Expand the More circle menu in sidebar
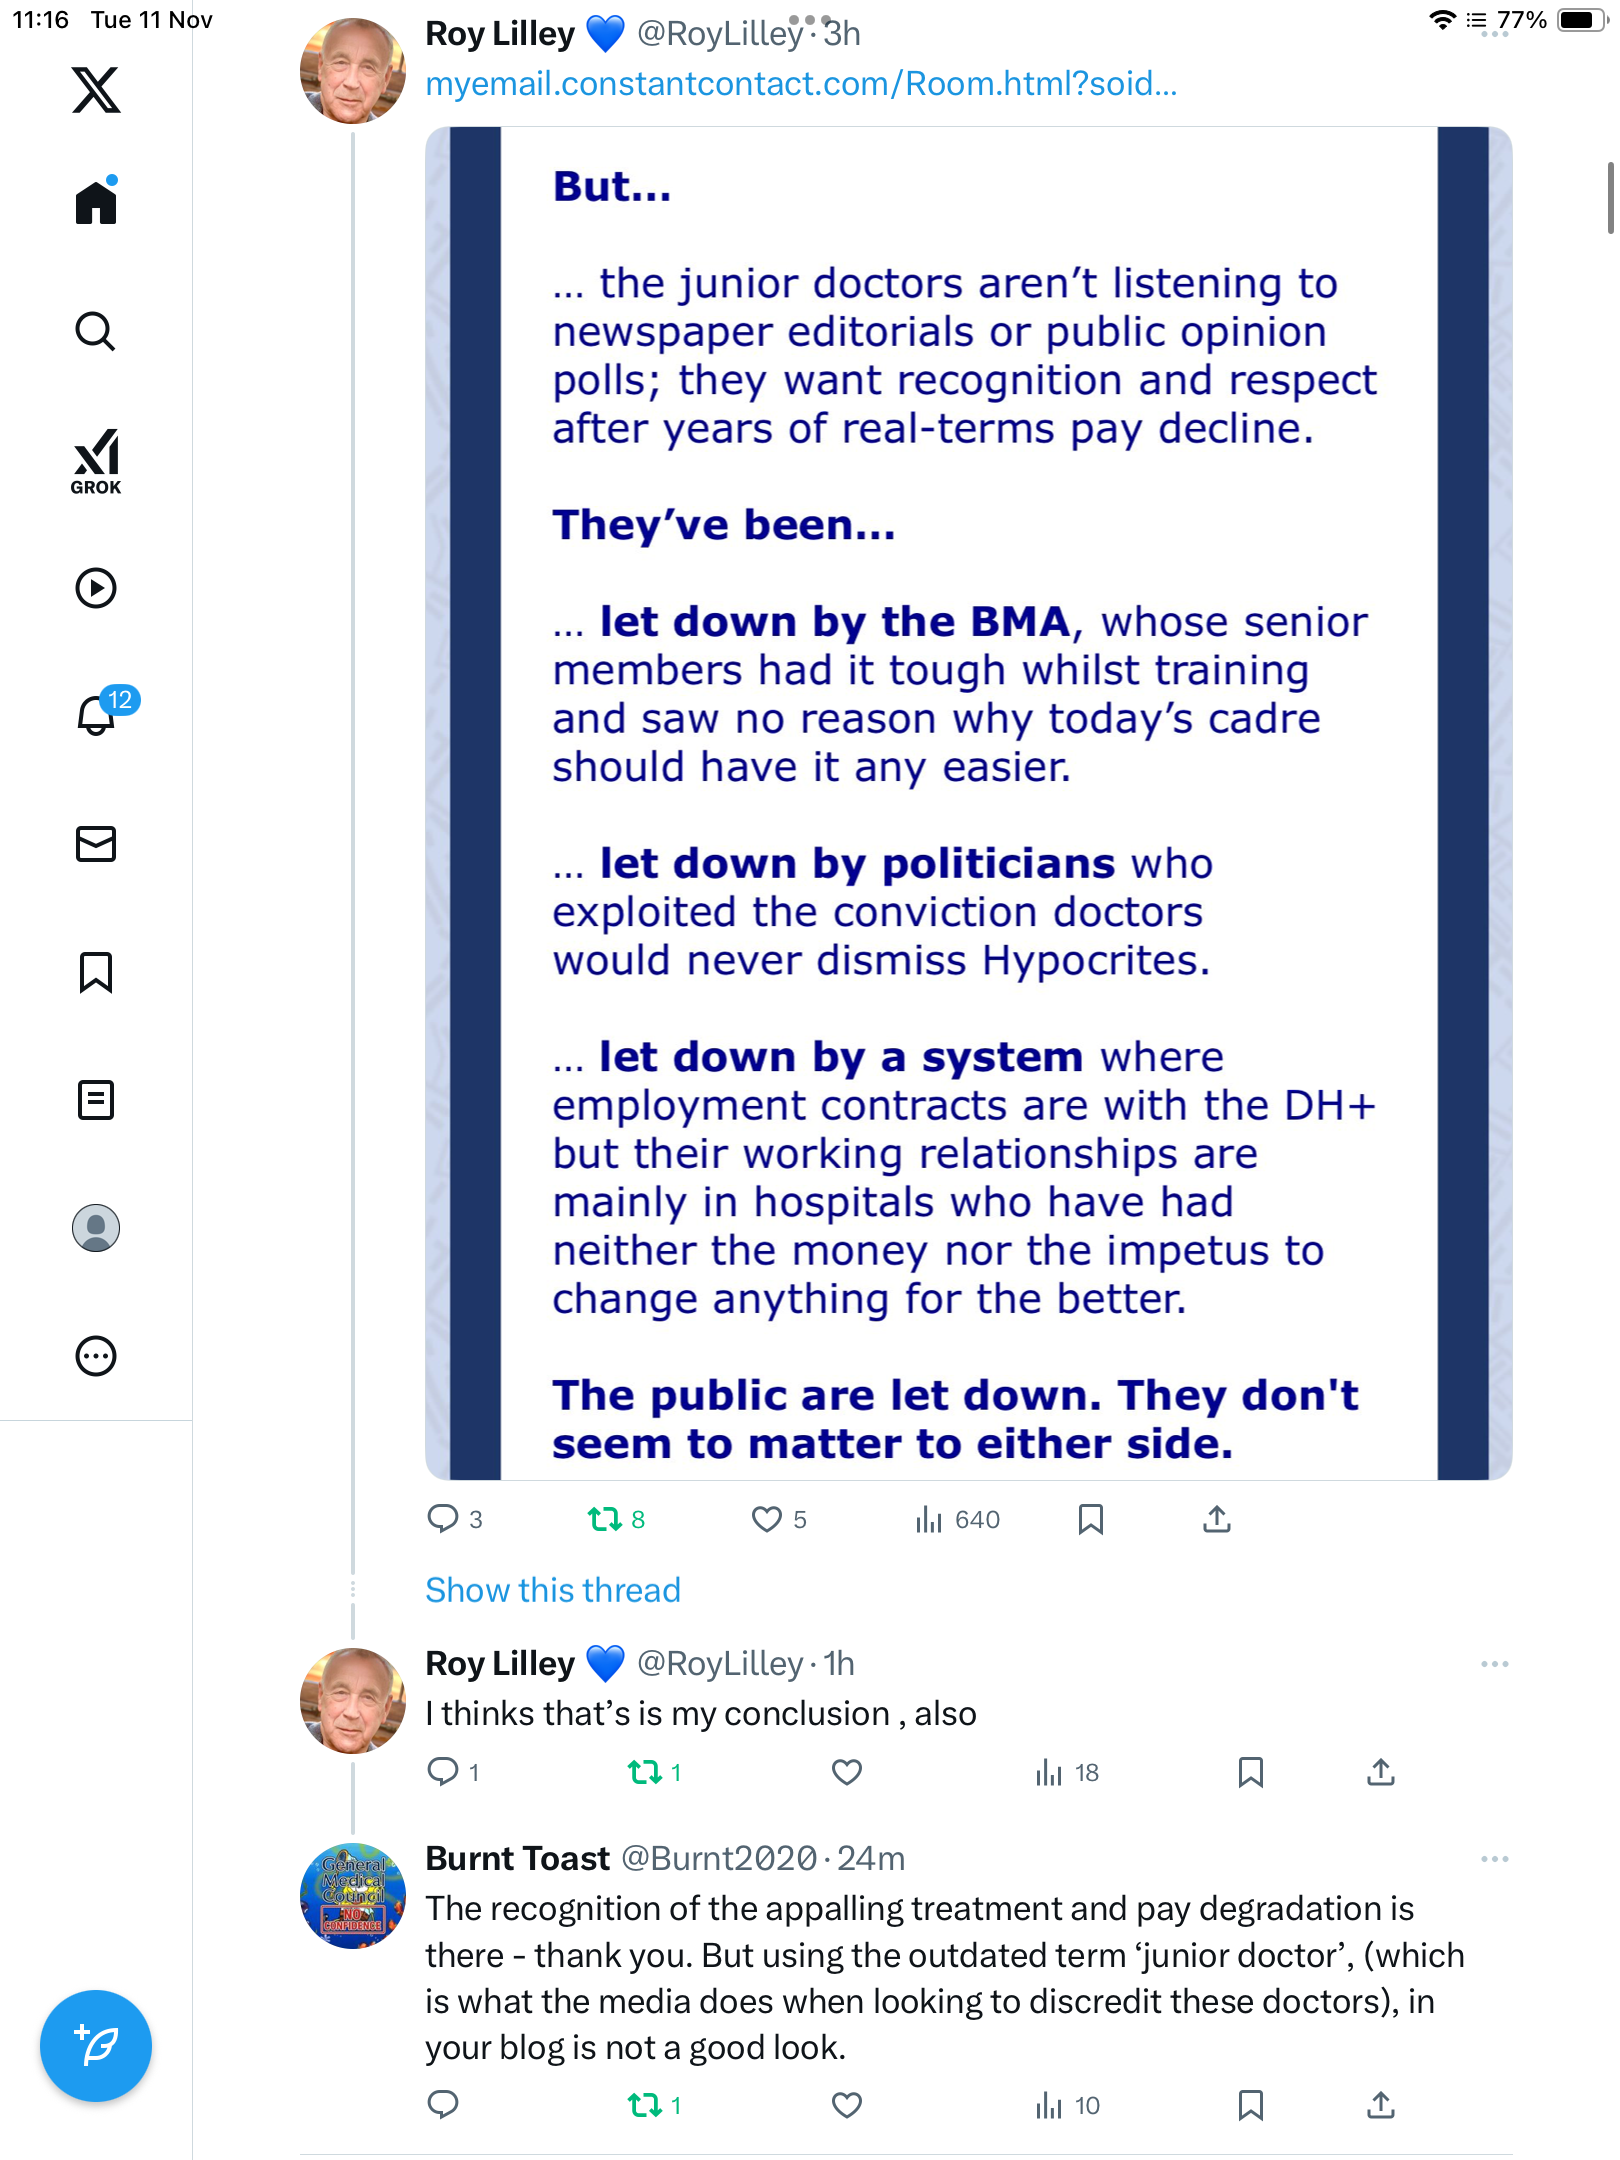The height and width of the screenshot is (2160, 1620). tap(96, 1356)
